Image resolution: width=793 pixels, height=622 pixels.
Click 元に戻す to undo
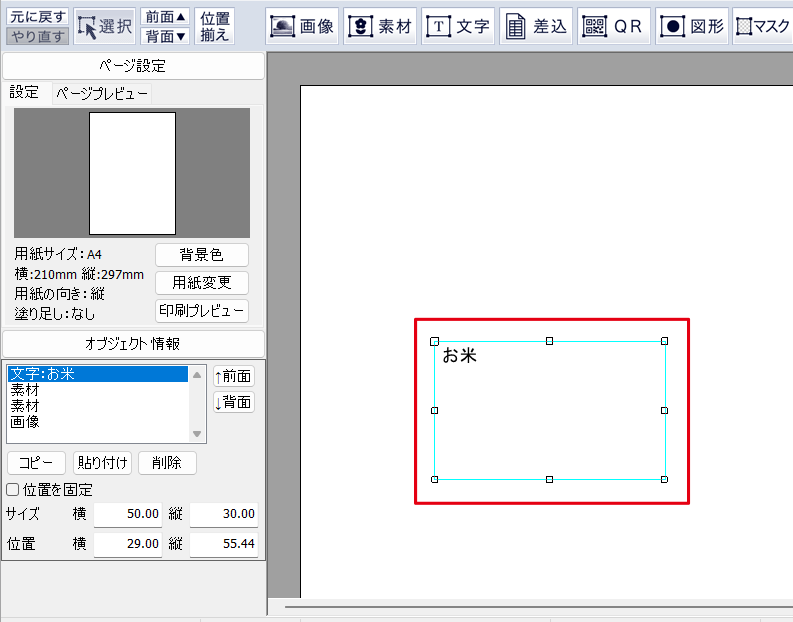[39, 17]
